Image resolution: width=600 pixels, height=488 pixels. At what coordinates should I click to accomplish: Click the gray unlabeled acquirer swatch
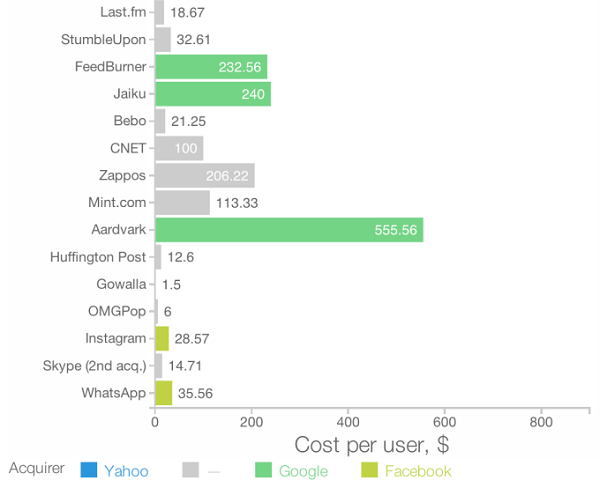[x=191, y=470]
